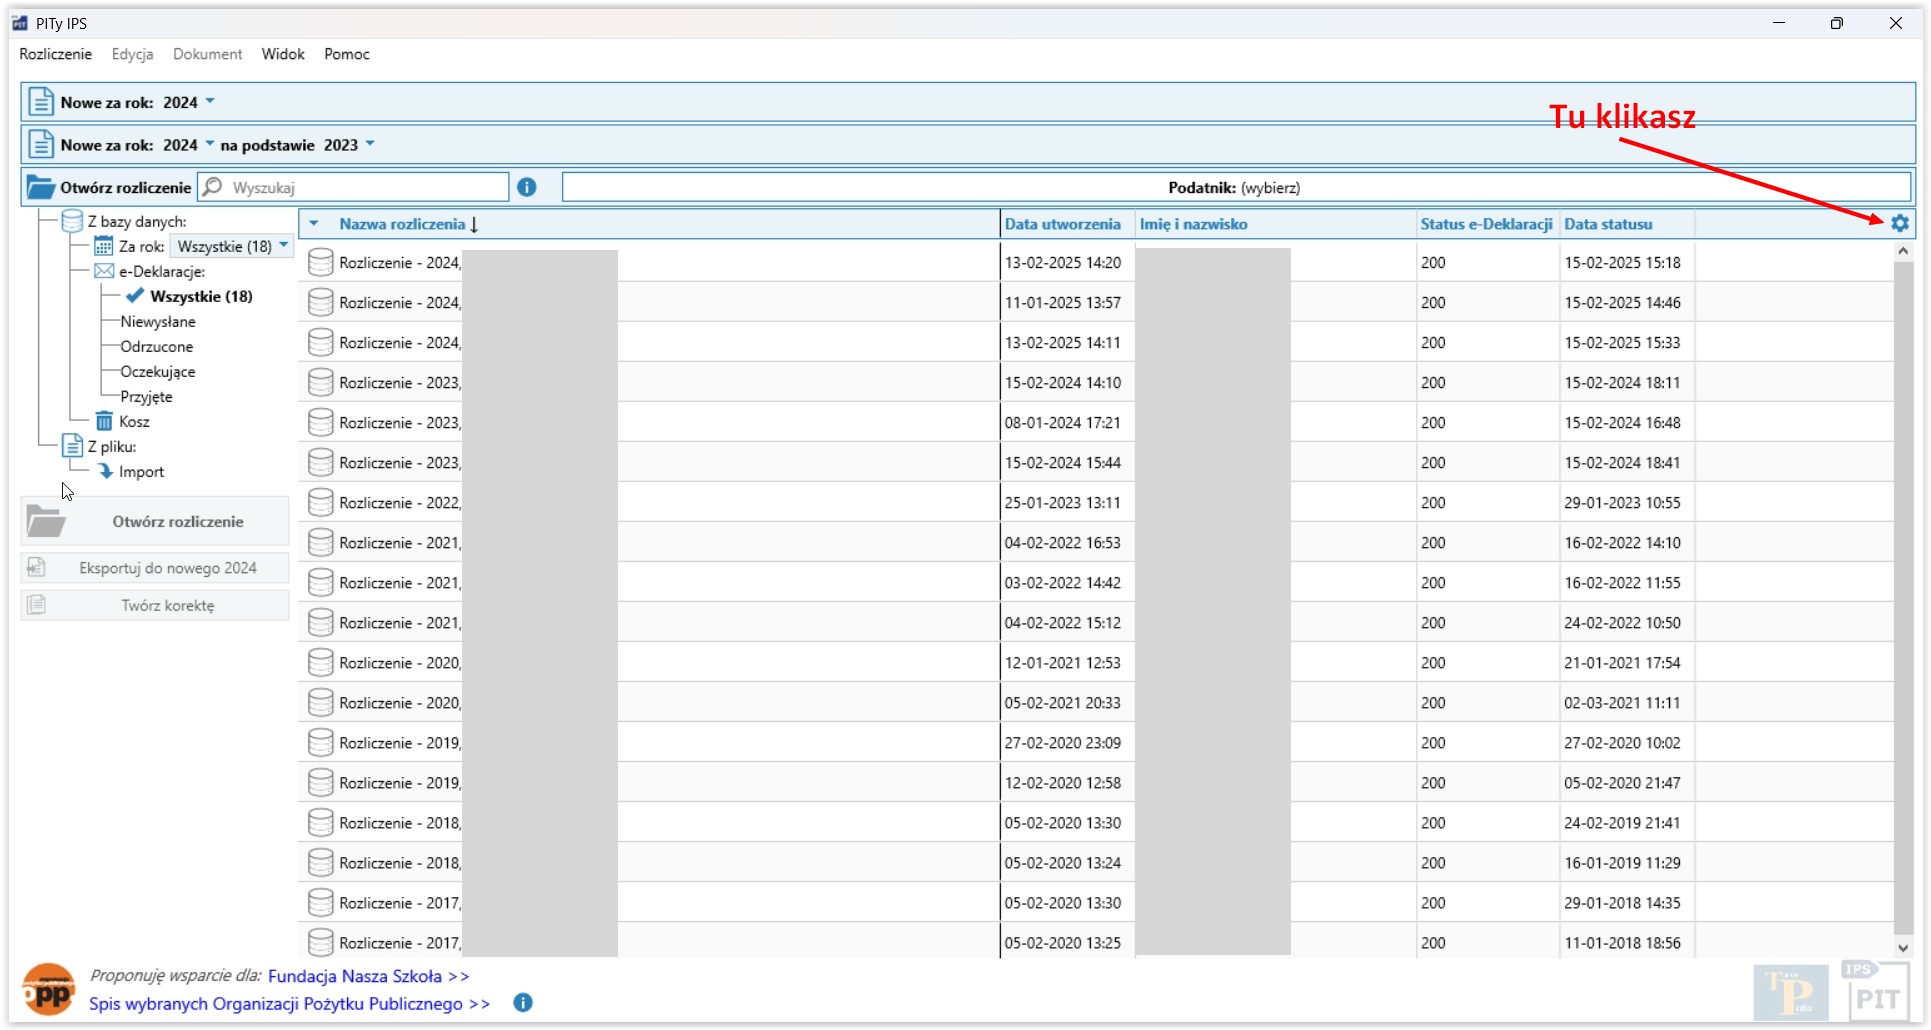Open the Za rok Wszystkie (18) dropdown
1931x1030 pixels.
pyautogui.click(x=232, y=246)
